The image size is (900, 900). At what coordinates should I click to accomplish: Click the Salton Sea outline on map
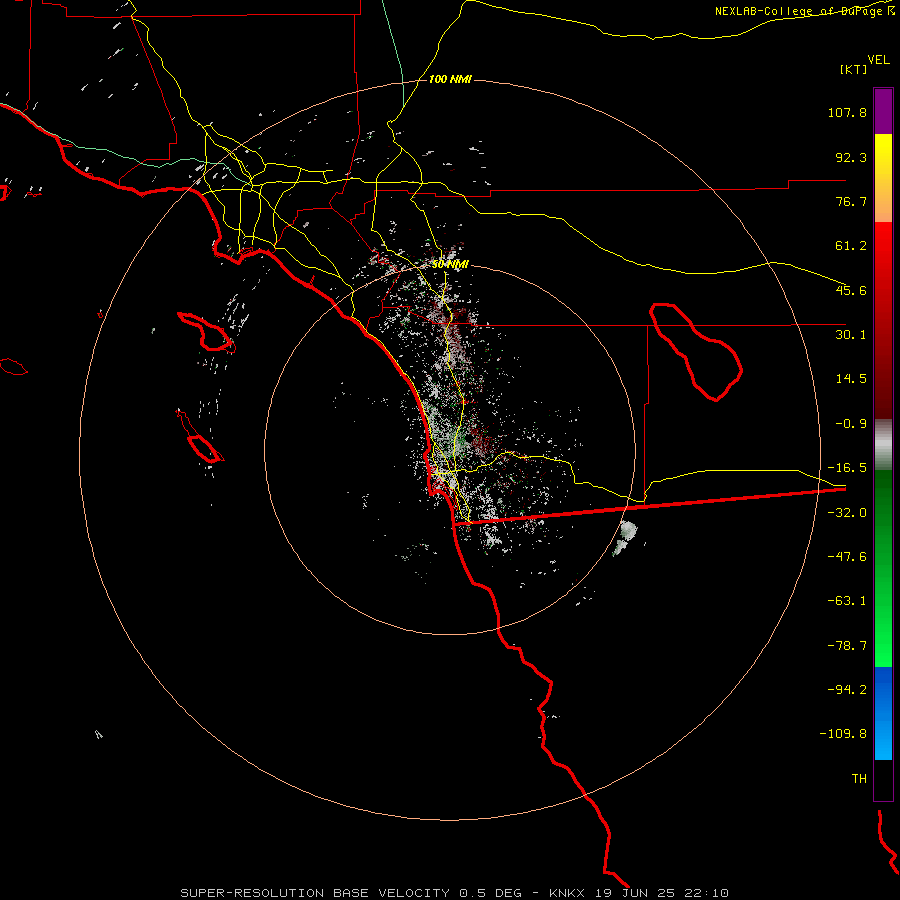[x=696, y=351]
